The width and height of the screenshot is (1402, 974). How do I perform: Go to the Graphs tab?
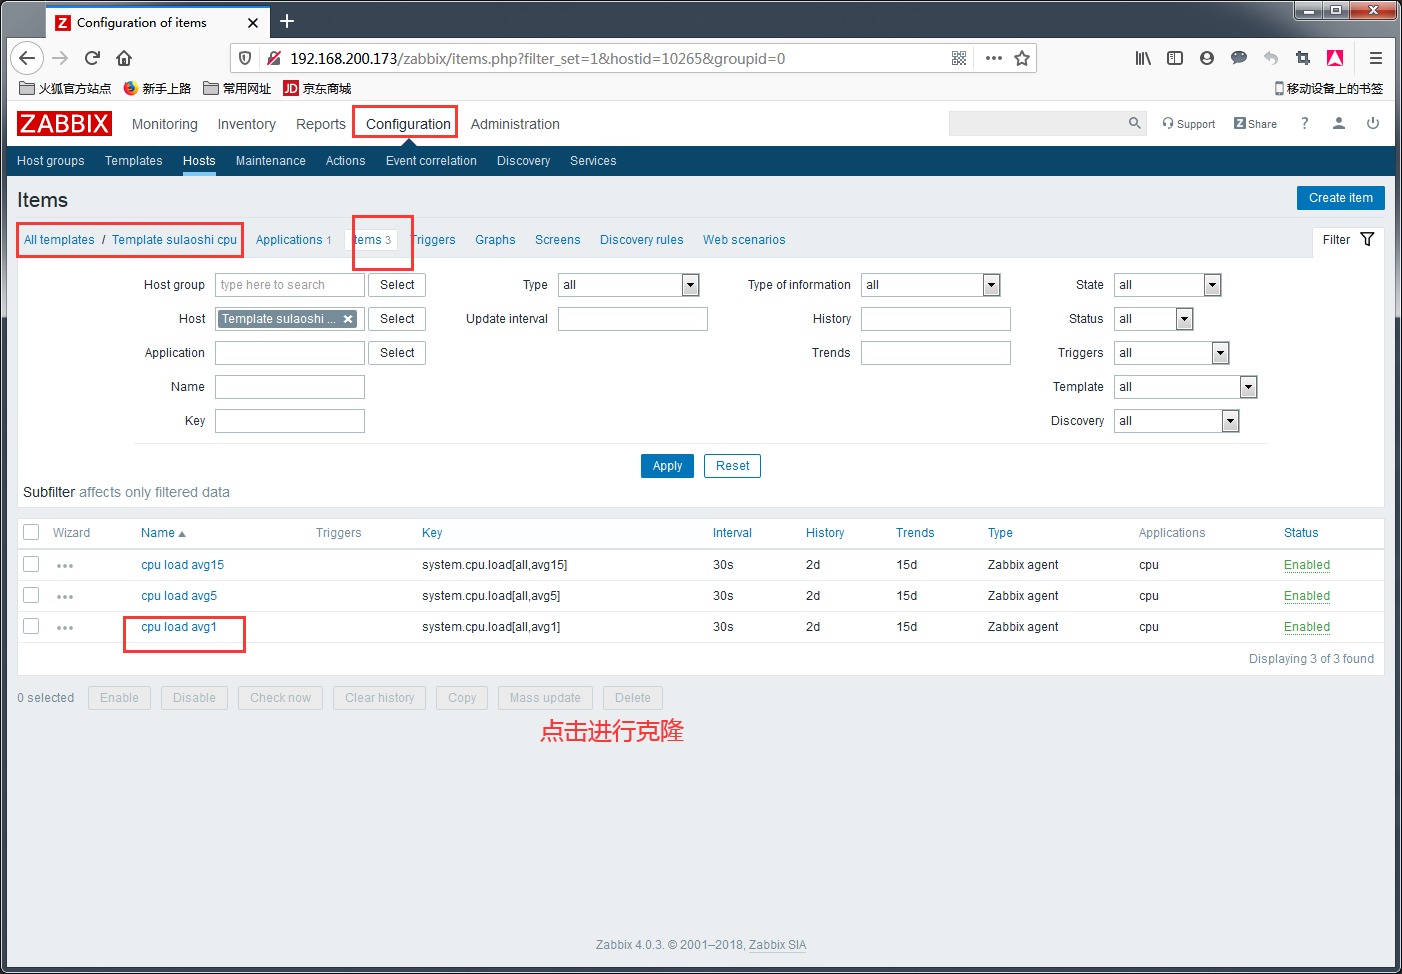[x=495, y=240]
